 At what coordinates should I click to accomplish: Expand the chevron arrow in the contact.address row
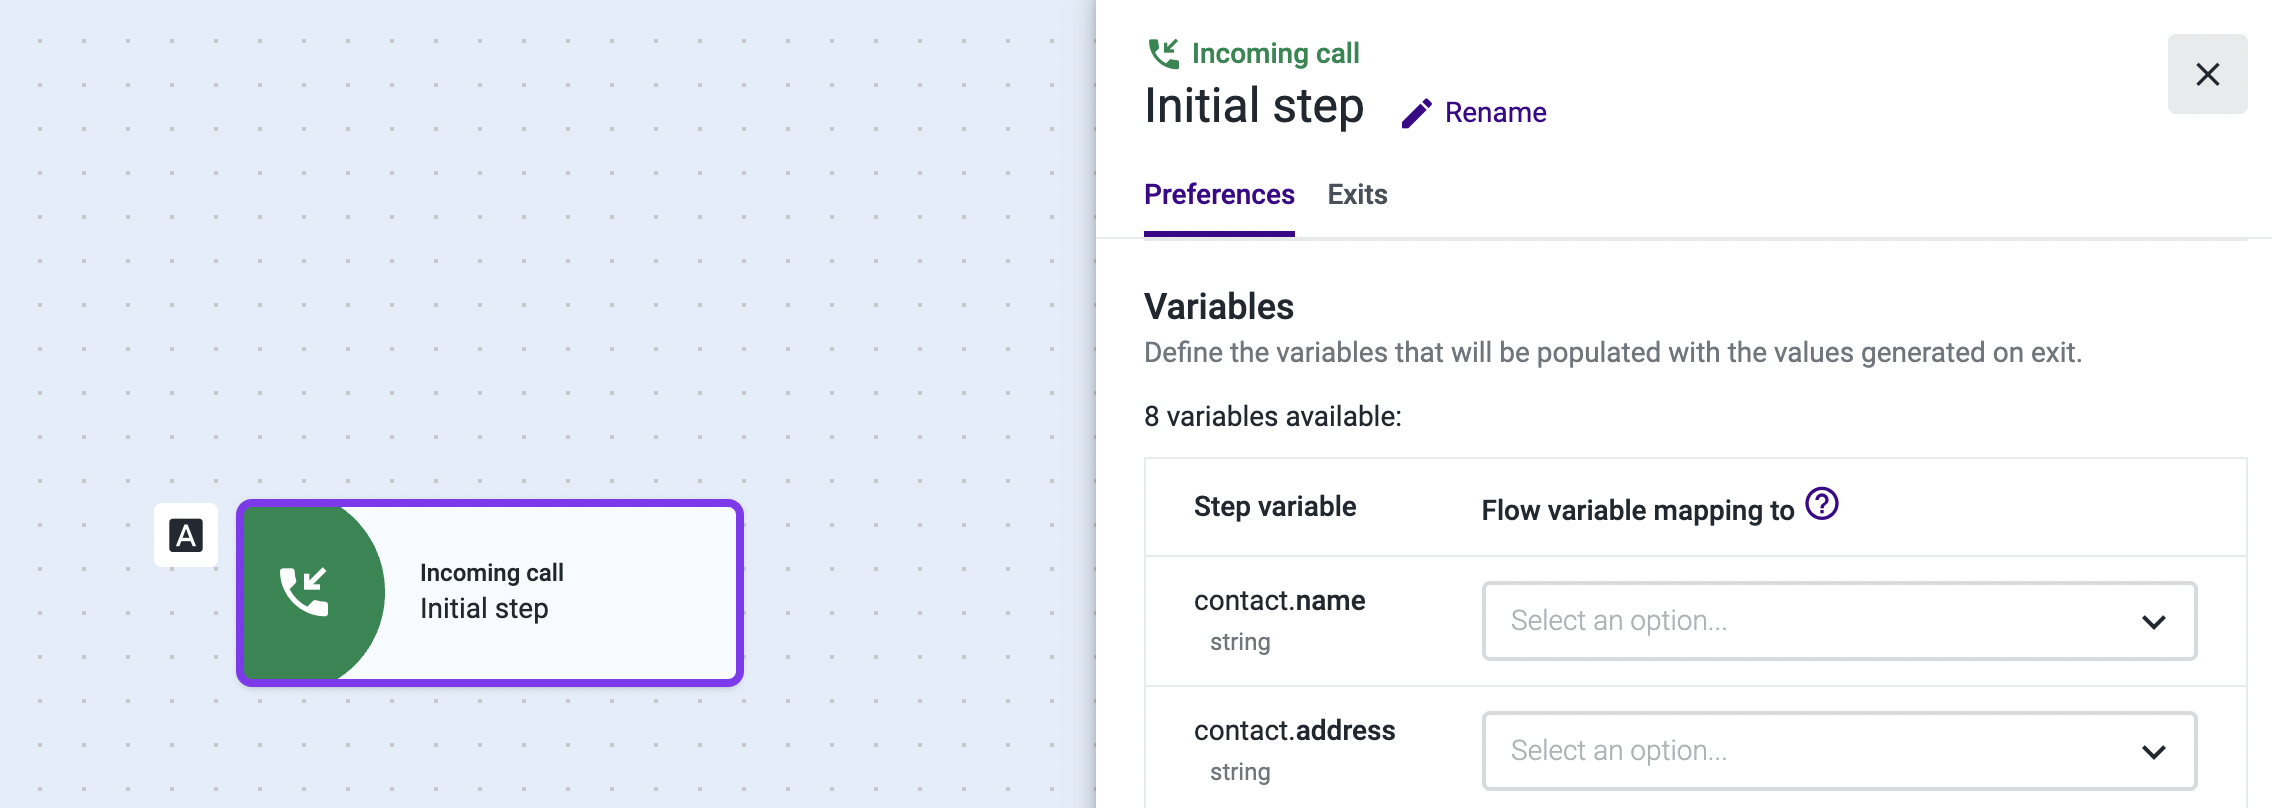coord(2153,752)
